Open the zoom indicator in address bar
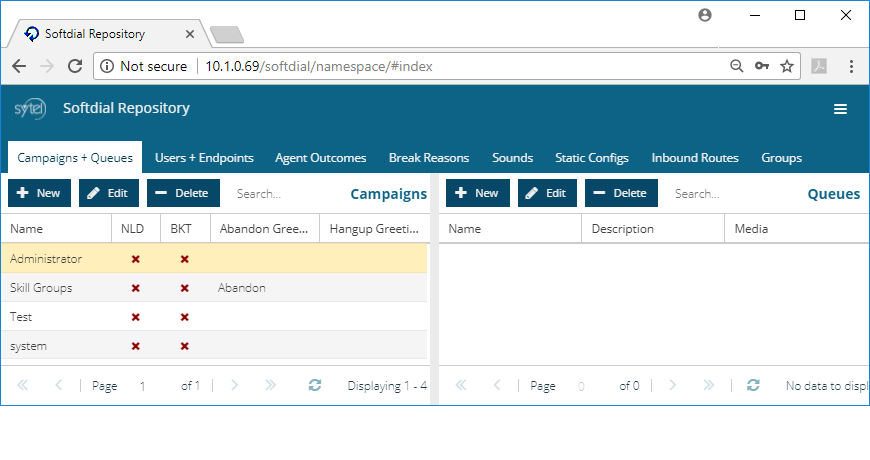Screen dimensions: 870x460 click(x=736, y=66)
